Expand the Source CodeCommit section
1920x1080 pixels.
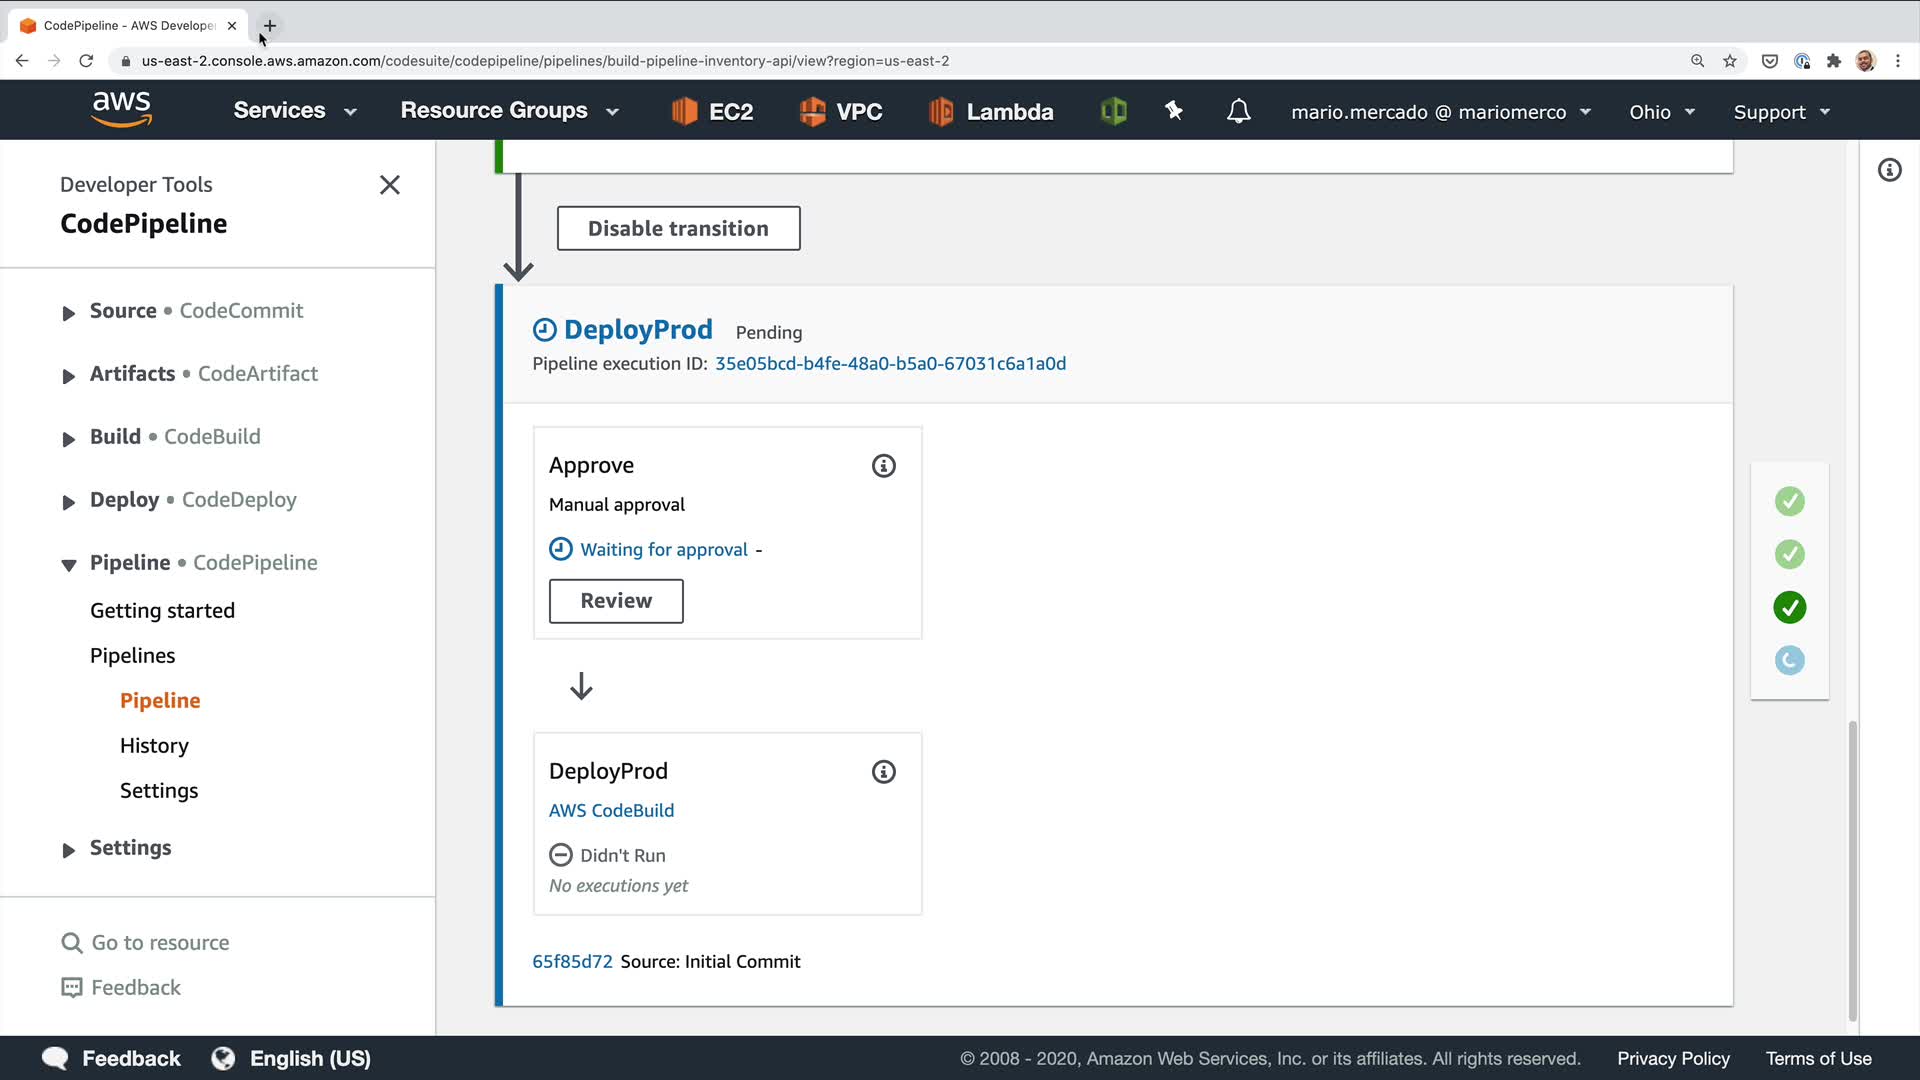pyautogui.click(x=68, y=313)
